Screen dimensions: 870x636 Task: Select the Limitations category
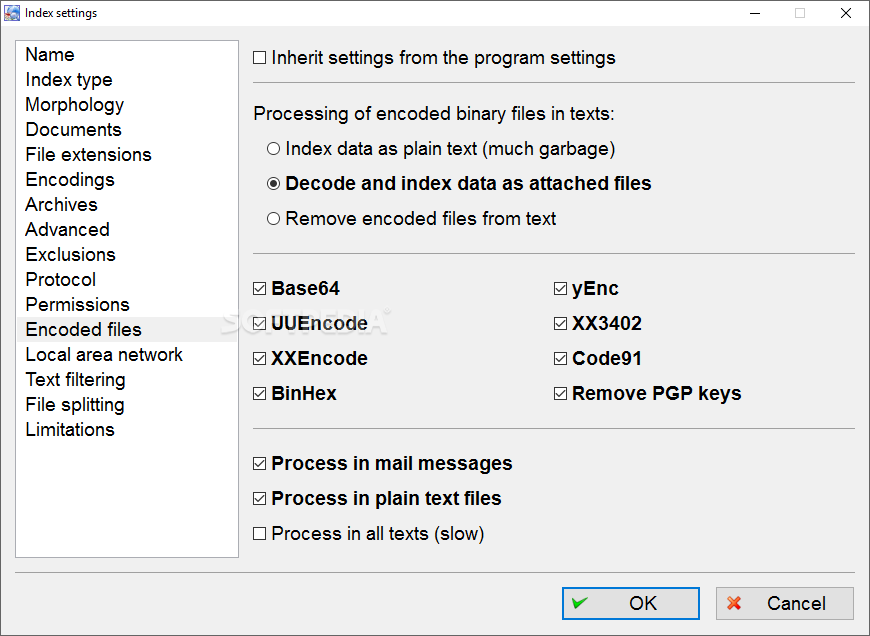click(x=70, y=429)
